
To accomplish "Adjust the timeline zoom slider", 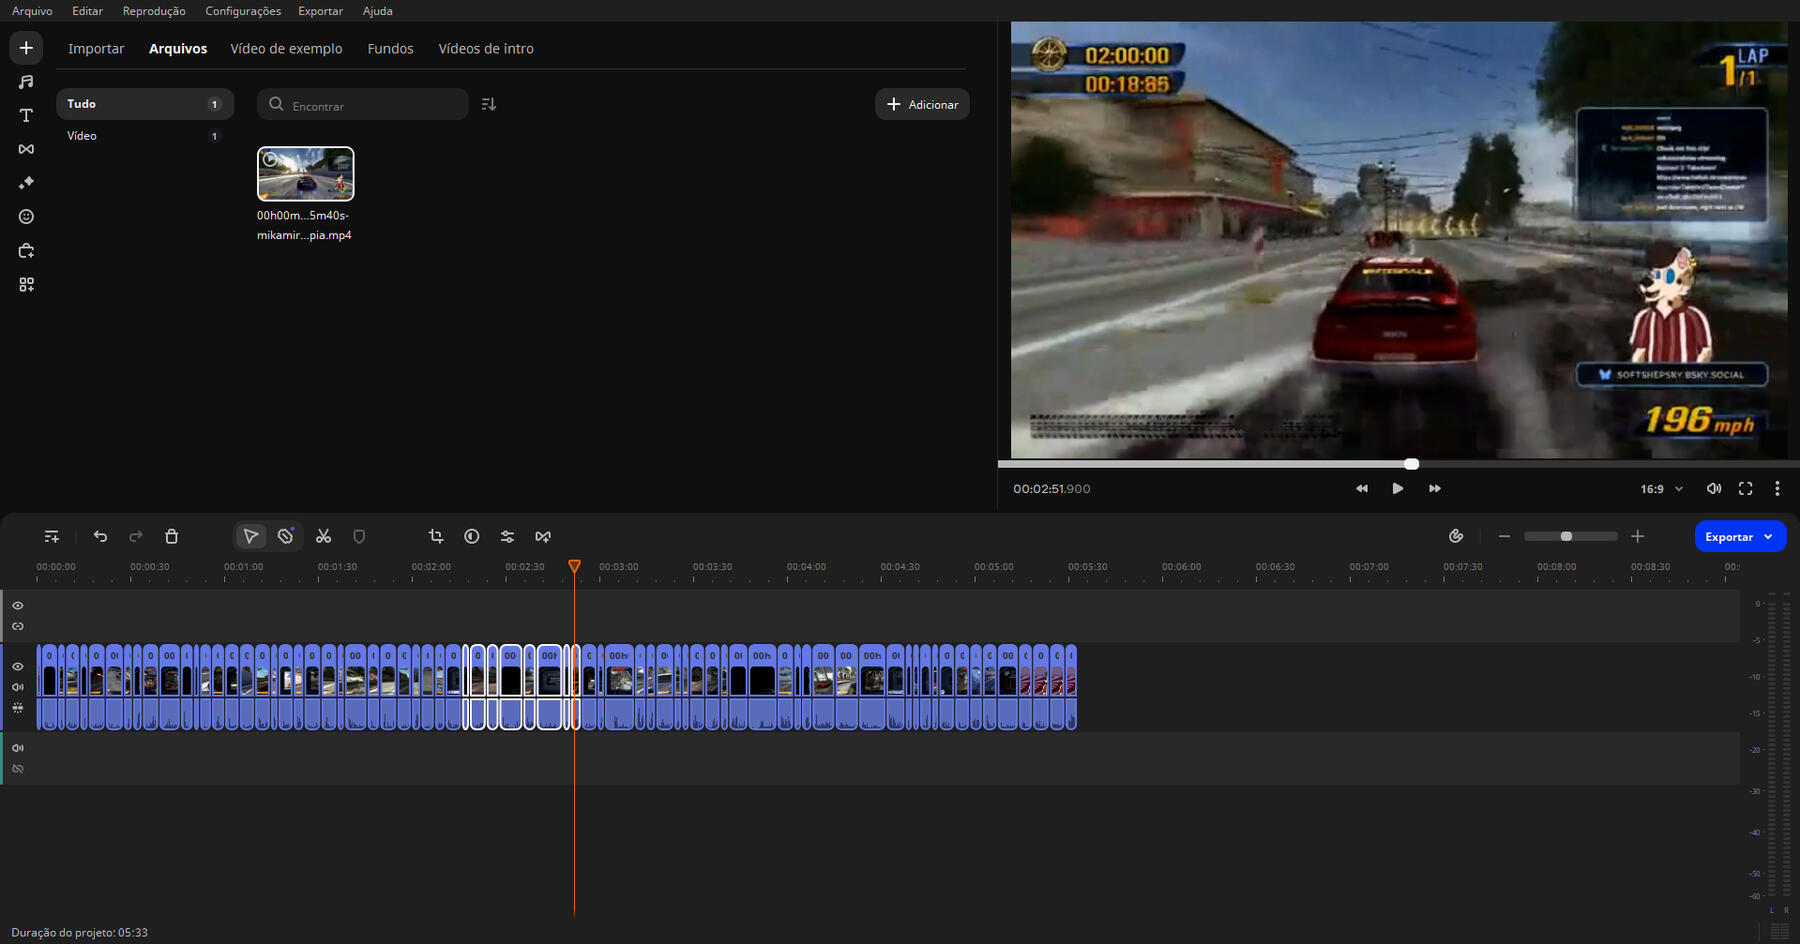I will [x=1566, y=537].
